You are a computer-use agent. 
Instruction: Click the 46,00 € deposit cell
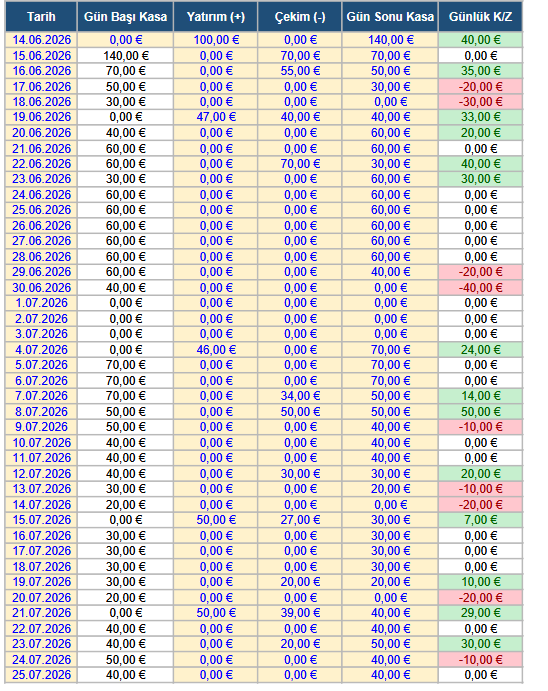click(215, 350)
